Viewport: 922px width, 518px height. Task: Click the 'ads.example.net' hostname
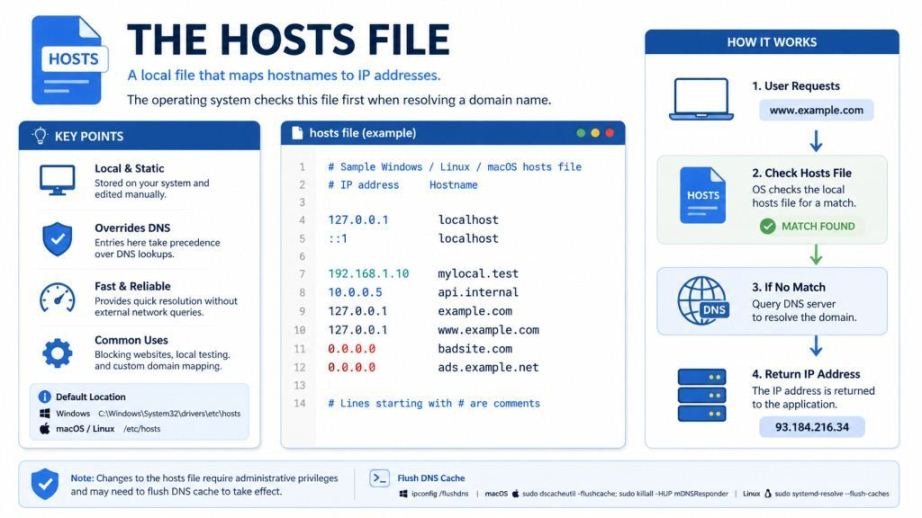coord(488,367)
